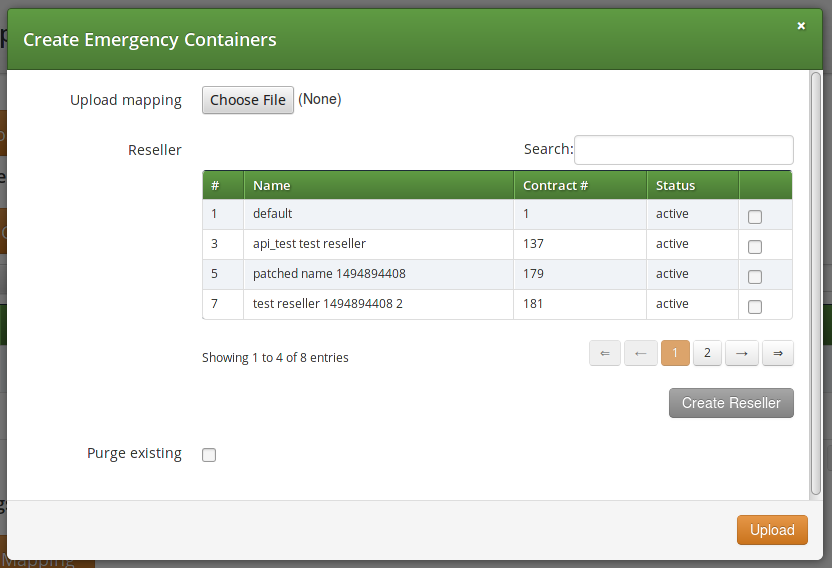The height and width of the screenshot is (568, 832).
Task: Tick the api_test test reseller checkbox
Action: tap(755, 247)
